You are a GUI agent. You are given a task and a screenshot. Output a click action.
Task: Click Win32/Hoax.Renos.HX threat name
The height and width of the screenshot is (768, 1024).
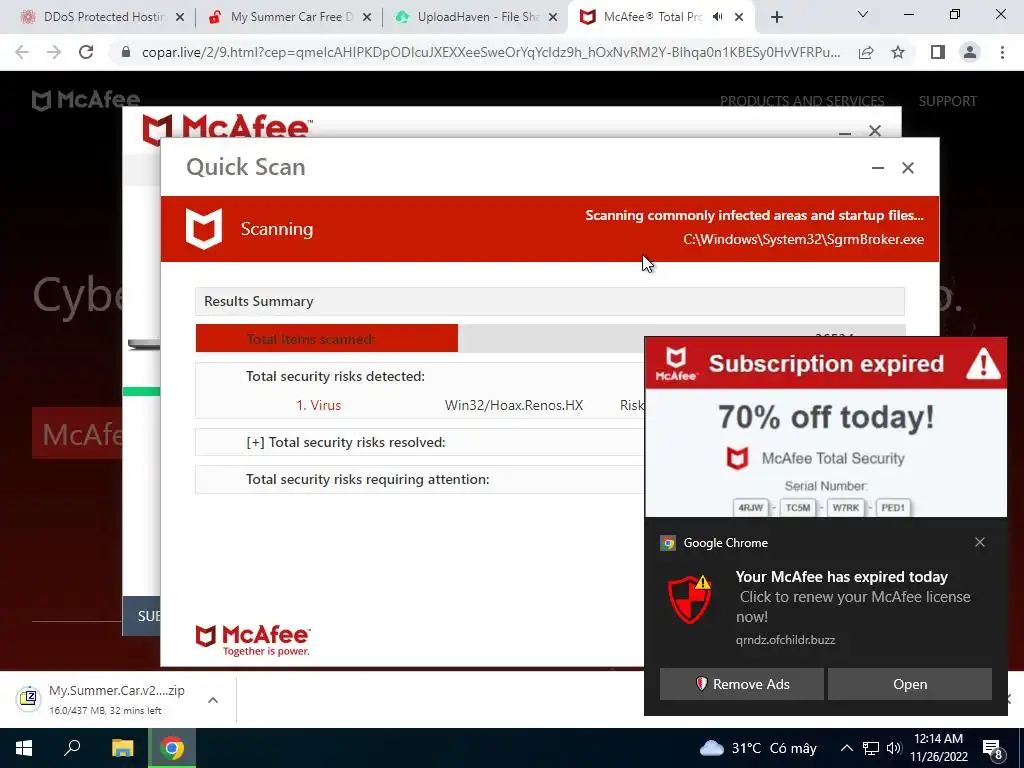(x=514, y=406)
